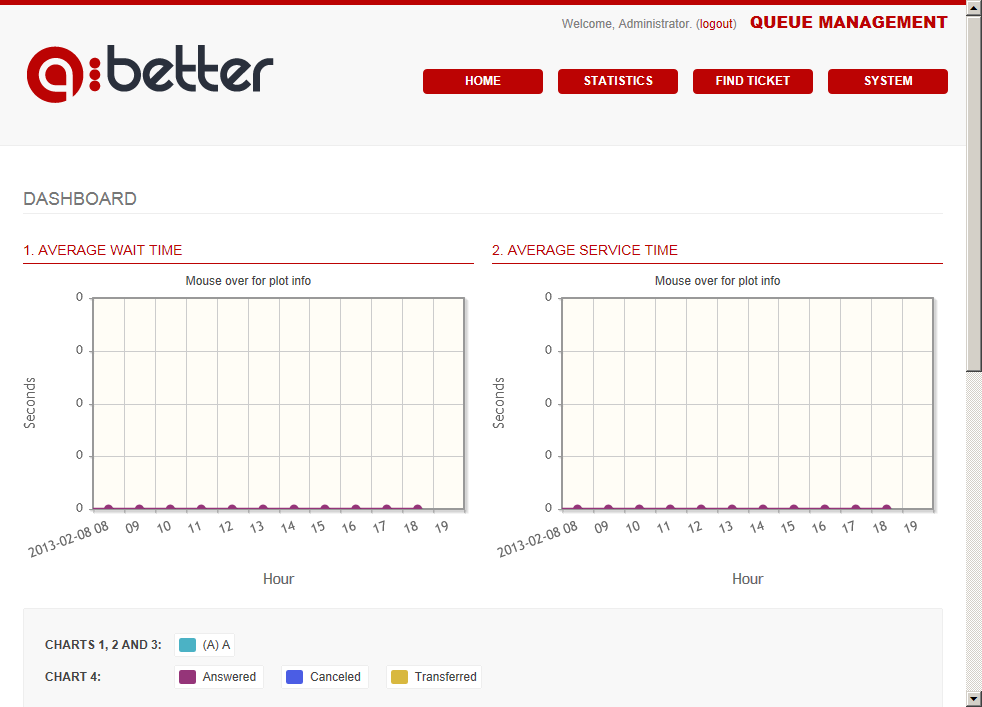Click the wait time chart's Seconds axis label

(x=29, y=403)
